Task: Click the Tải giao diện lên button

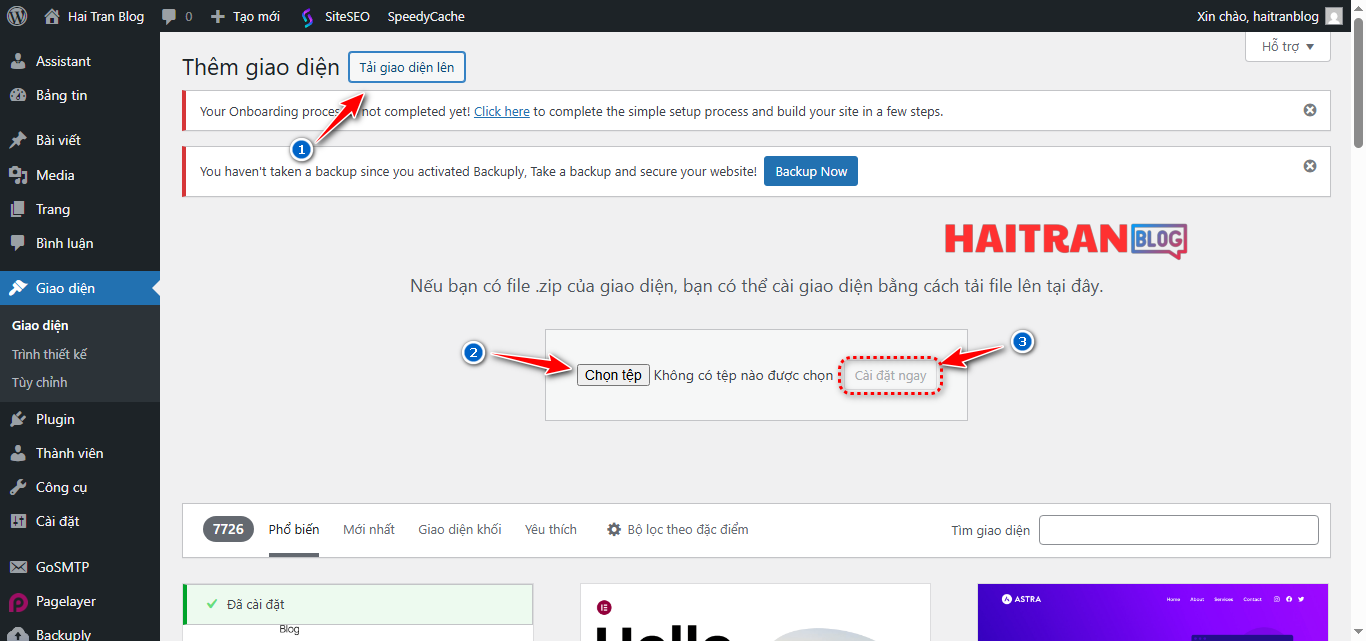Action: tap(406, 67)
